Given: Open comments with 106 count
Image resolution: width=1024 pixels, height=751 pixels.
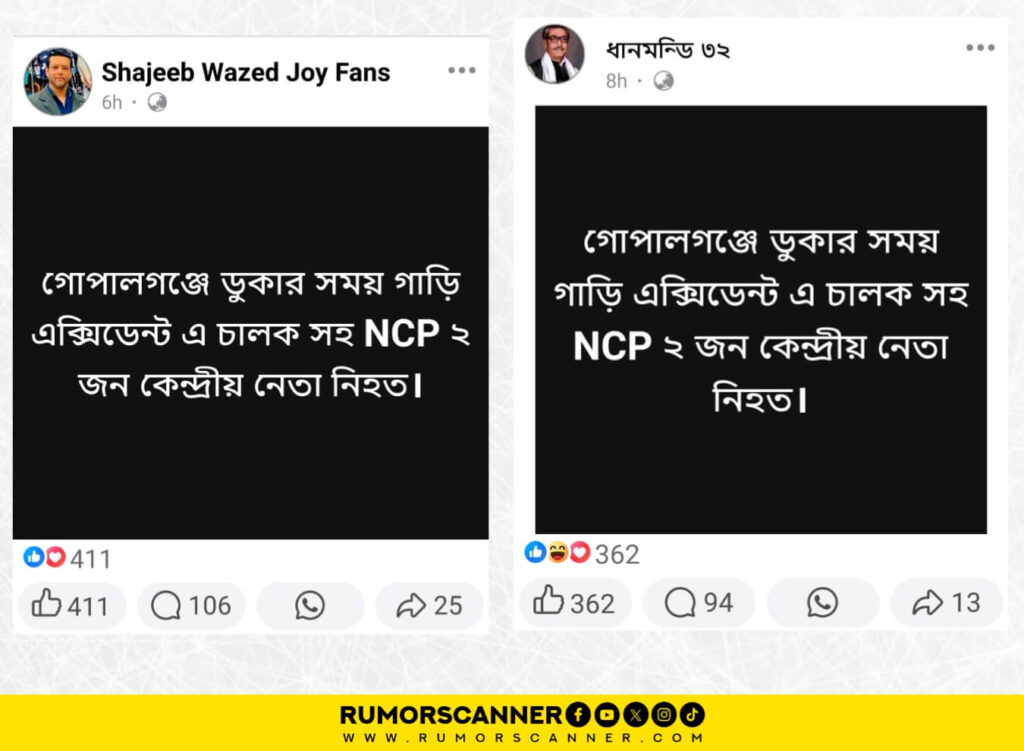Looking at the screenshot, I should coord(191,605).
